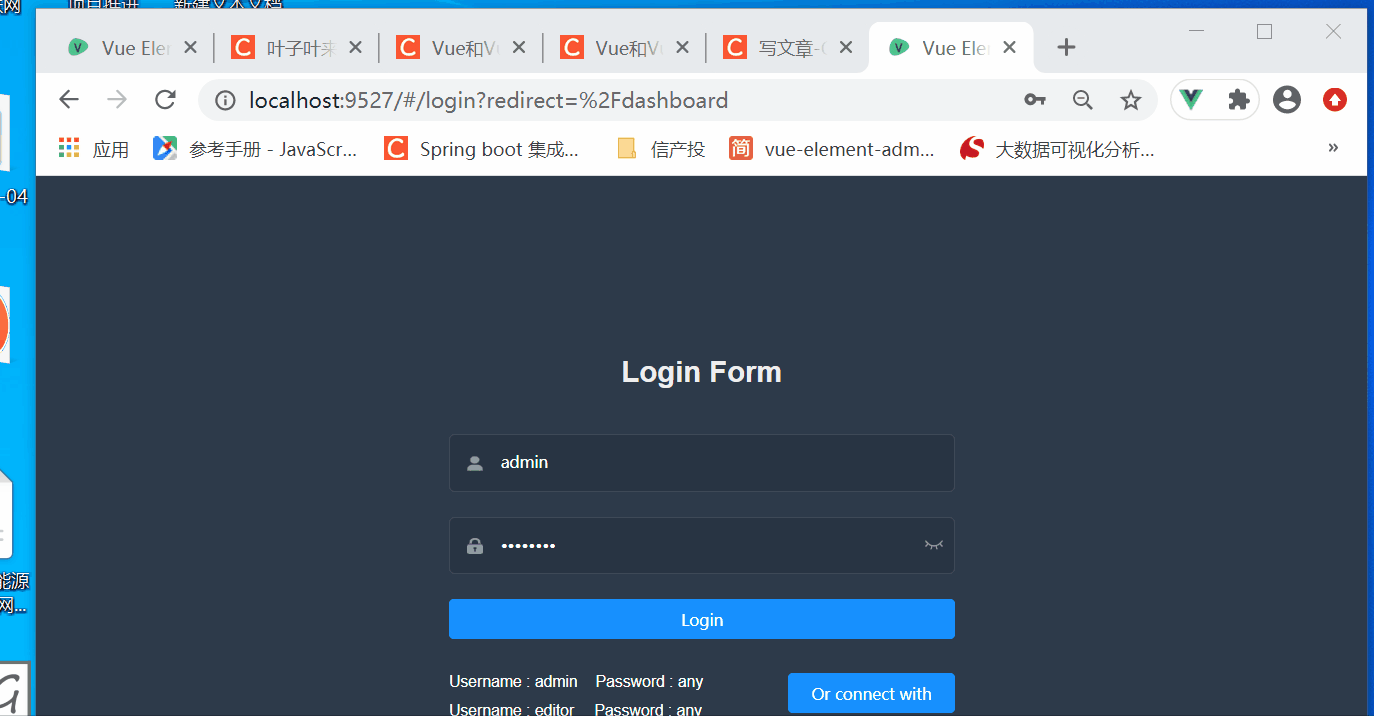
Task: Click the zoom magnifier in the address bar
Action: 1083,99
